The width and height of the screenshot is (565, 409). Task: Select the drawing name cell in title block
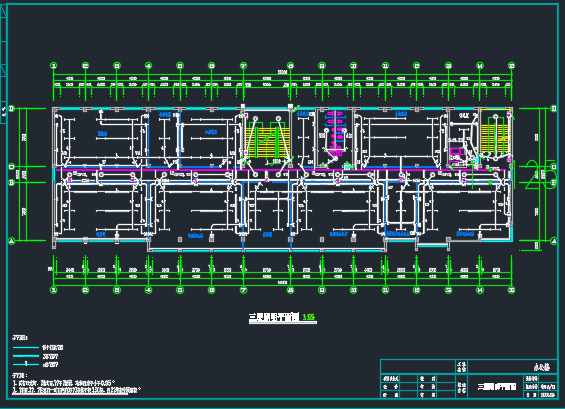click(x=497, y=387)
